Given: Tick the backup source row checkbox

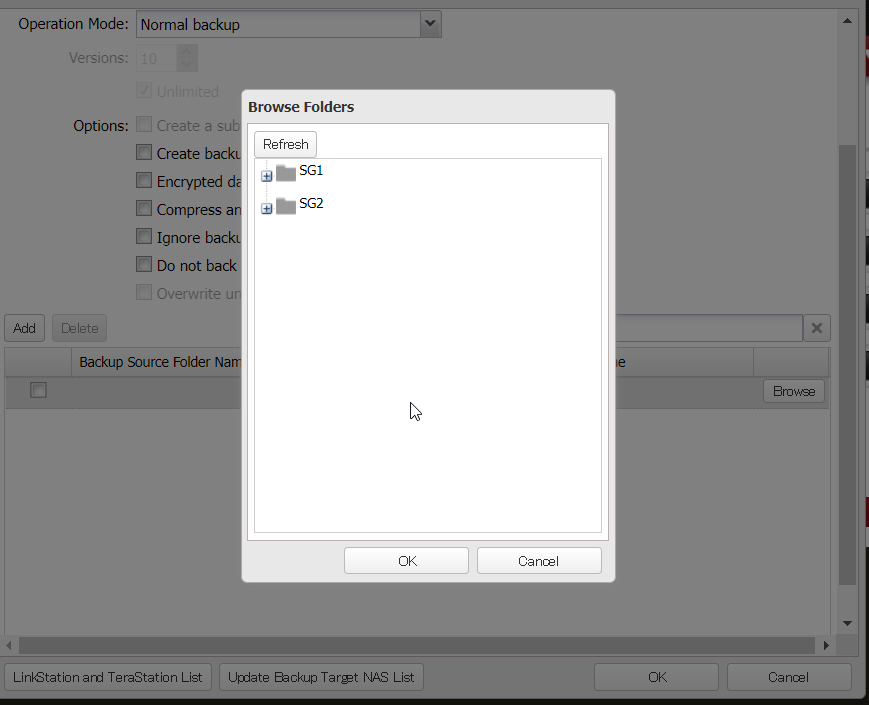Looking at the screenshot, I should pyautogui.click(x=38, y=390).
